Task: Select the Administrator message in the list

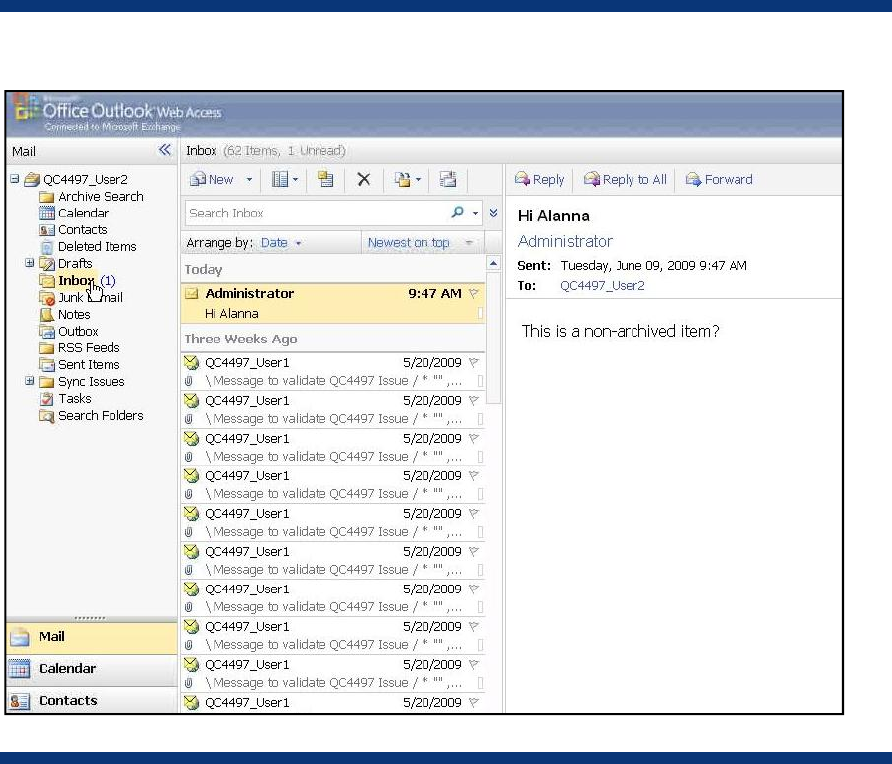Action: (x=333, y=303)
